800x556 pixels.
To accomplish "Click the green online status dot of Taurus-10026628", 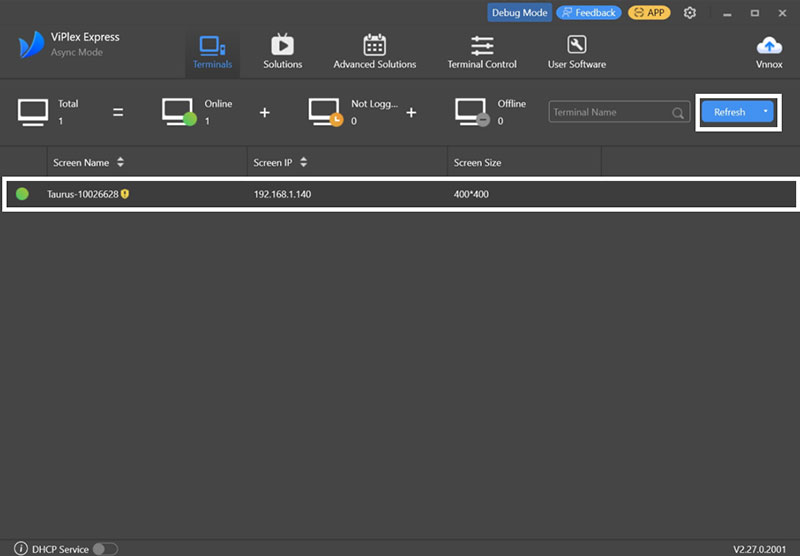I will point(22,194).
